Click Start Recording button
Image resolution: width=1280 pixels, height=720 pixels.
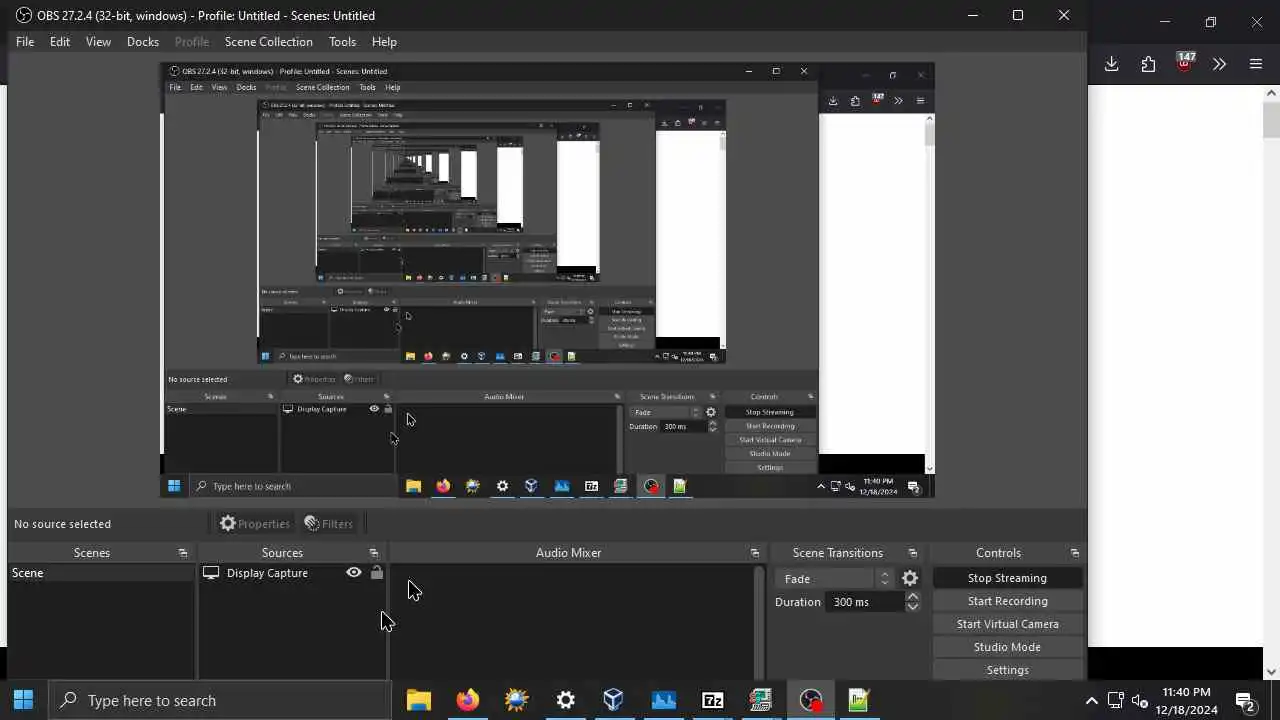coord(1007,601)
